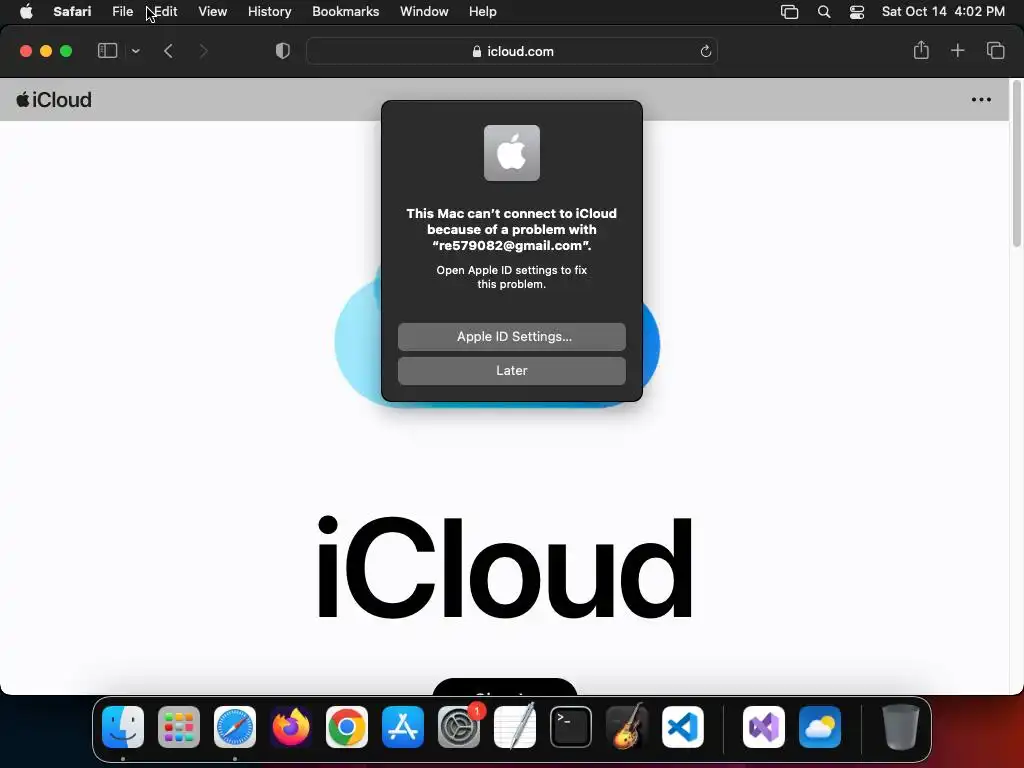Open System Settings from the Dock
The width and height of the screenshot is (1024, 768).
pyautogui.click(x=459, y=727)
